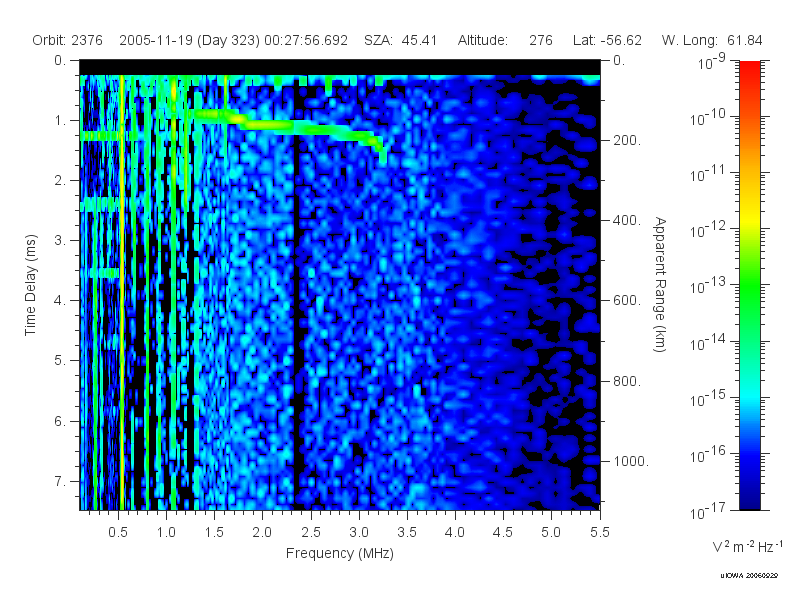Click the 'Orbit: 2376' header text
Viewport: 800px width, 600px height.
[x=67, y=40]
